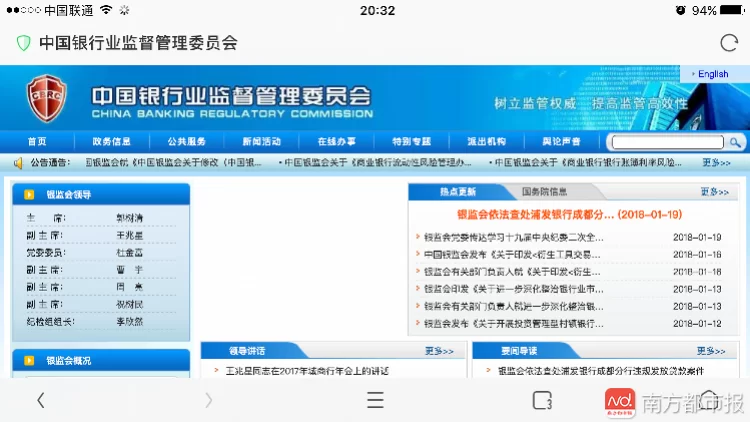Viewport: 750px width, 422px height.
Task: Expand 更多>> in the announcement ticker
Action: coord(716,162)
